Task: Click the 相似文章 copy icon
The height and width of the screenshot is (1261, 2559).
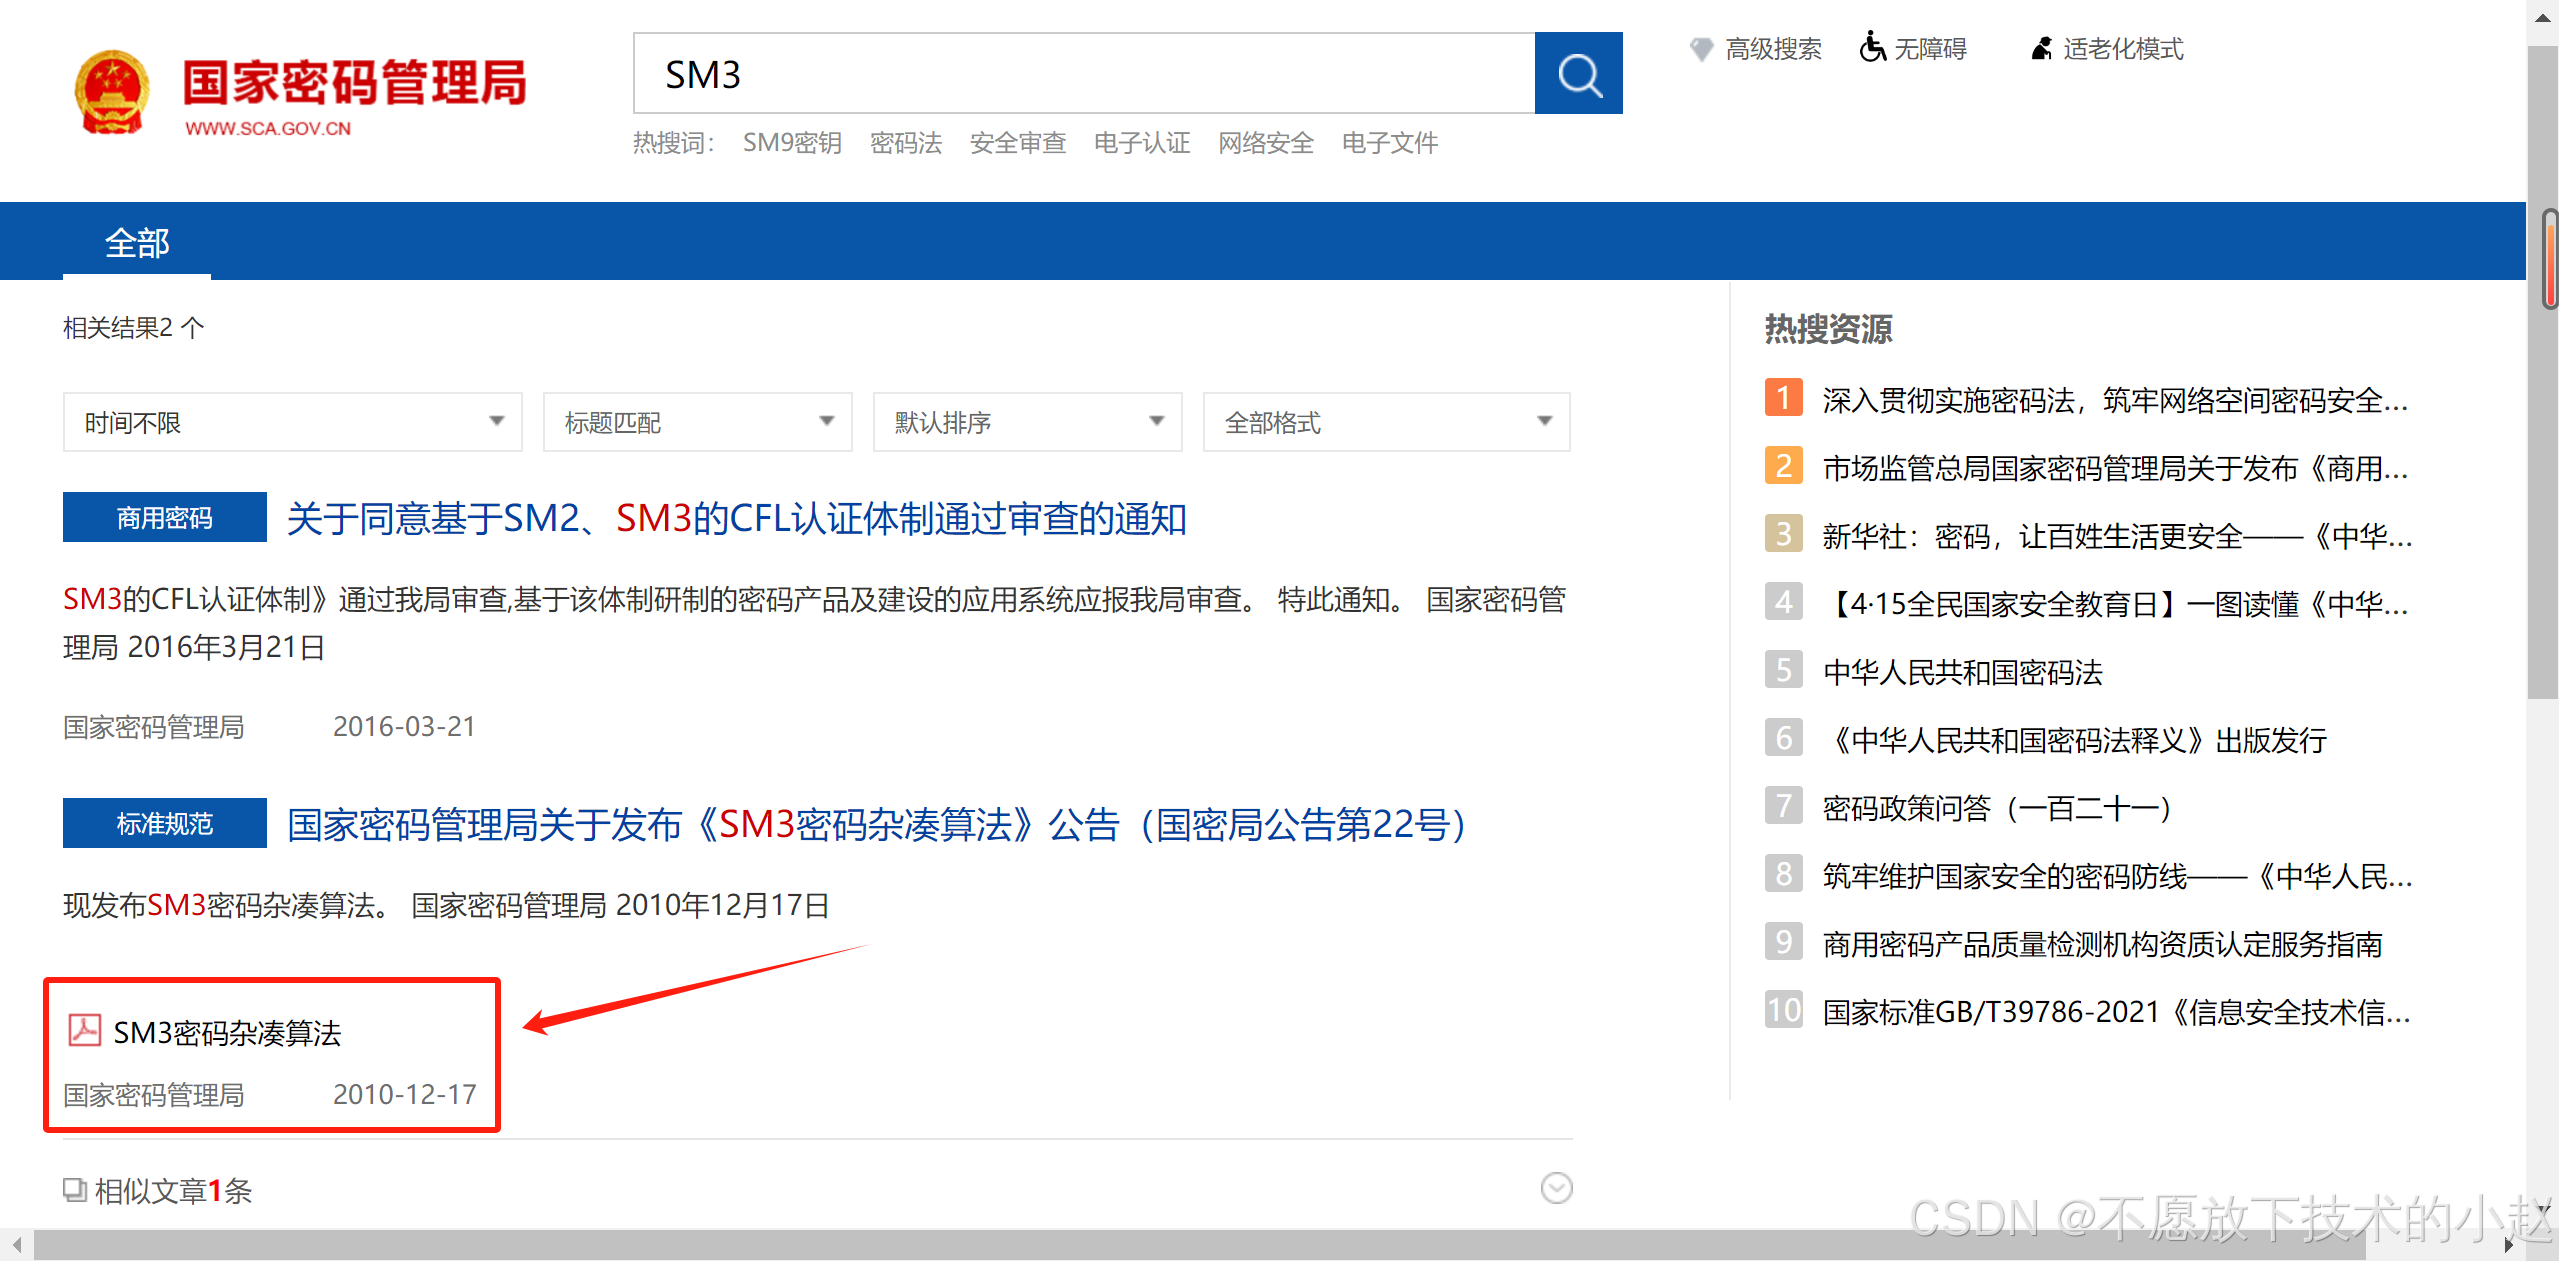Action: pyautogui.click(x=74, y=1189)
